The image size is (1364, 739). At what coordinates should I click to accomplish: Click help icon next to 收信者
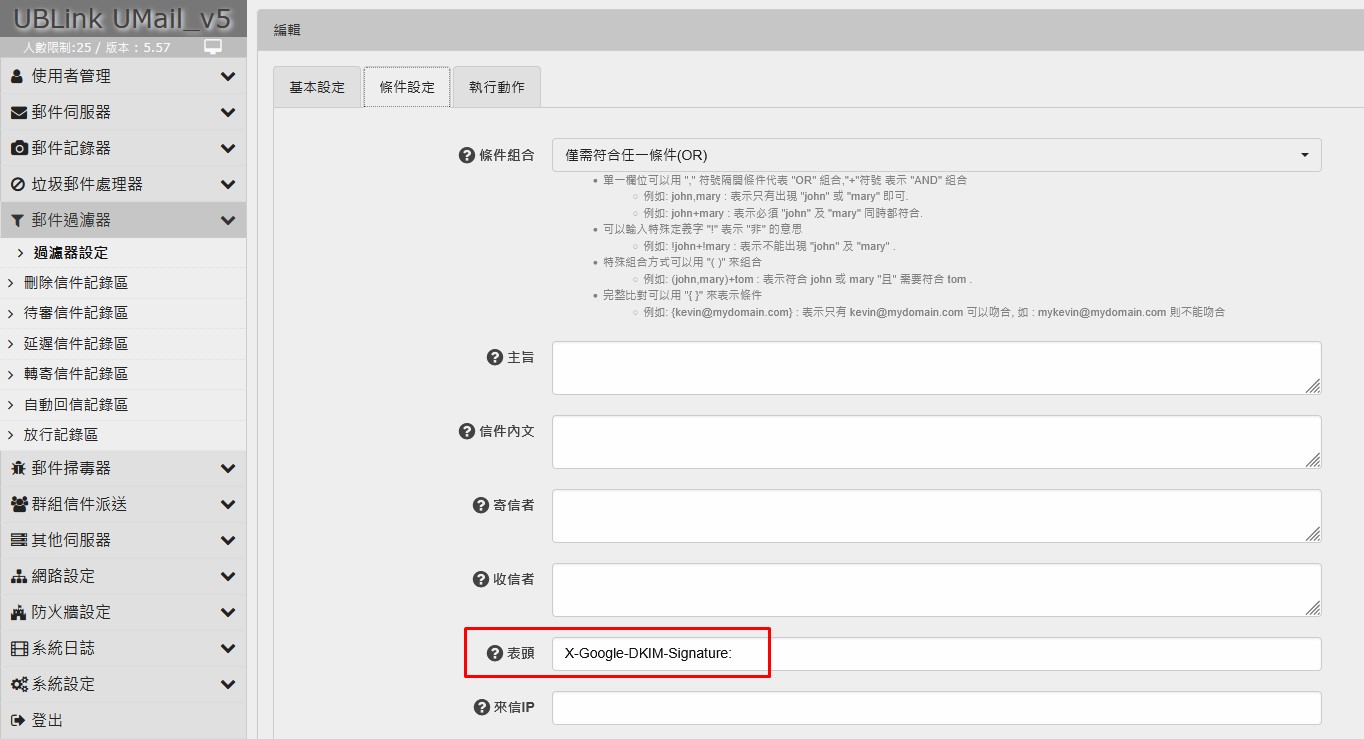click(480, 579)
